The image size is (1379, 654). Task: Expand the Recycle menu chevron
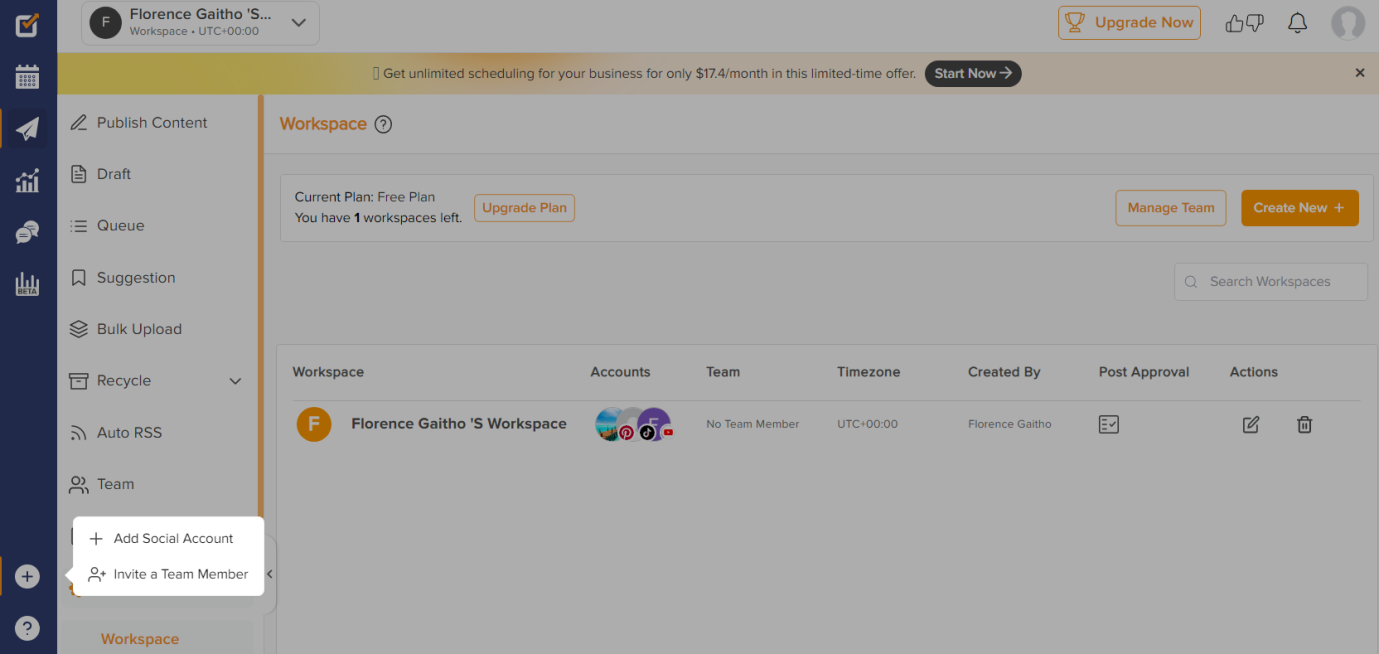tap(235, 381)
